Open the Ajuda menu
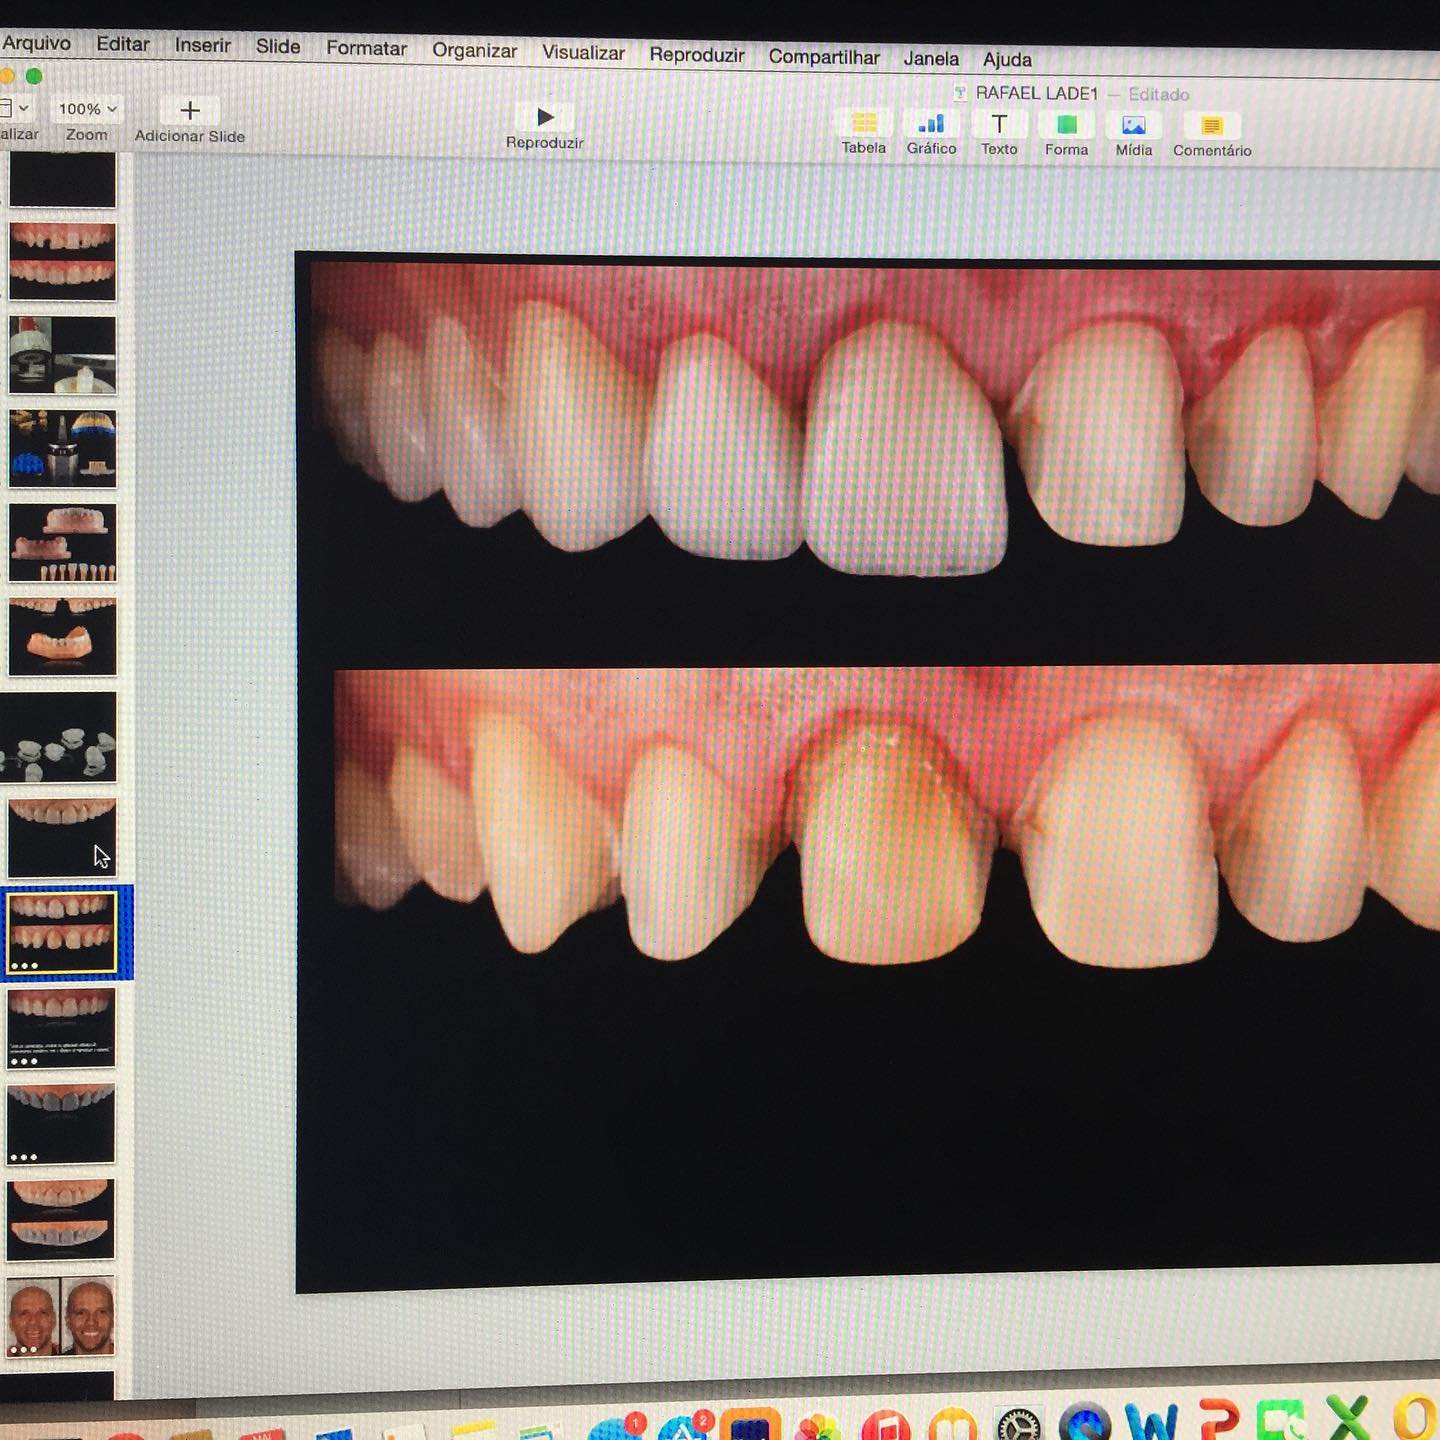Screen dimensions: 1440x1440 click(x=1007, y=59)
